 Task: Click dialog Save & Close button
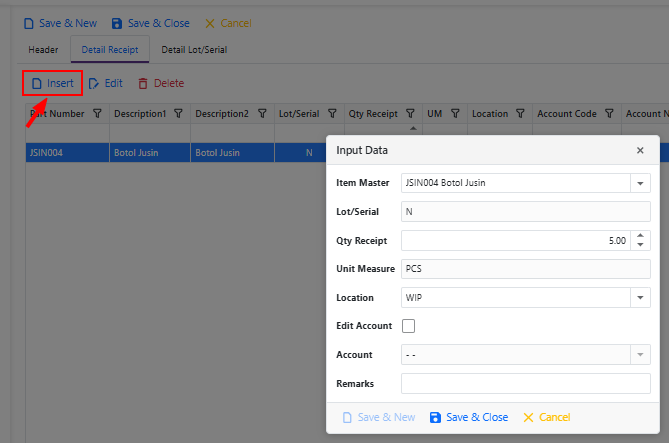tap(469, 417)
